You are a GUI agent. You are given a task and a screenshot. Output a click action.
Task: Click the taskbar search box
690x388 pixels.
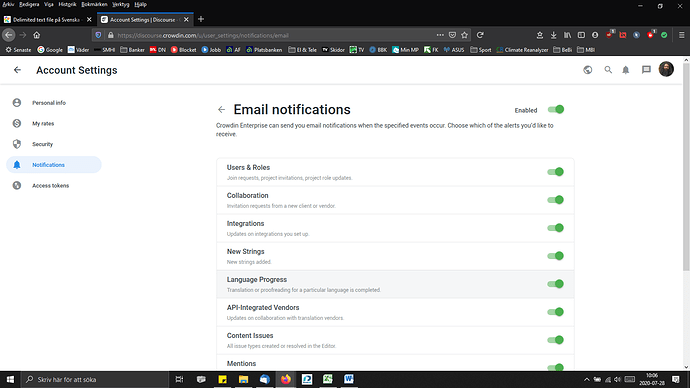pyautogui.click(x=94, y=379)
